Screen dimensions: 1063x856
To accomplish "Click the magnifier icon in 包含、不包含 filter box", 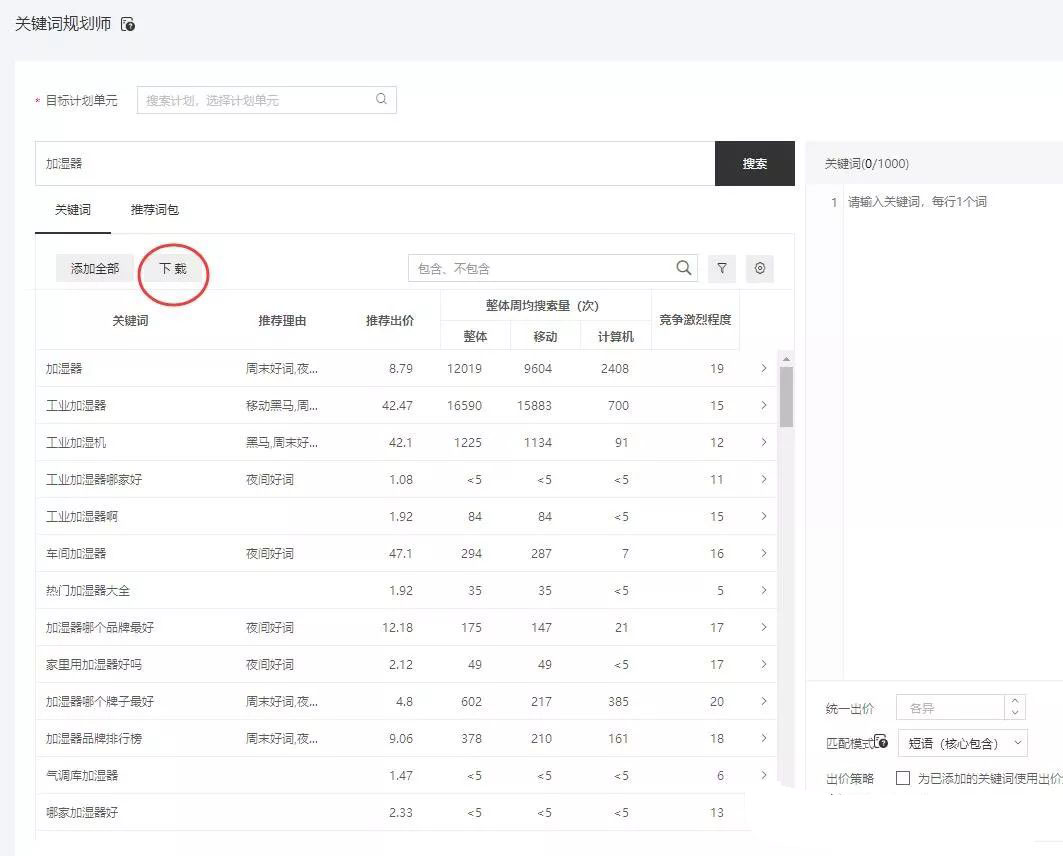I will coord(684,268).
